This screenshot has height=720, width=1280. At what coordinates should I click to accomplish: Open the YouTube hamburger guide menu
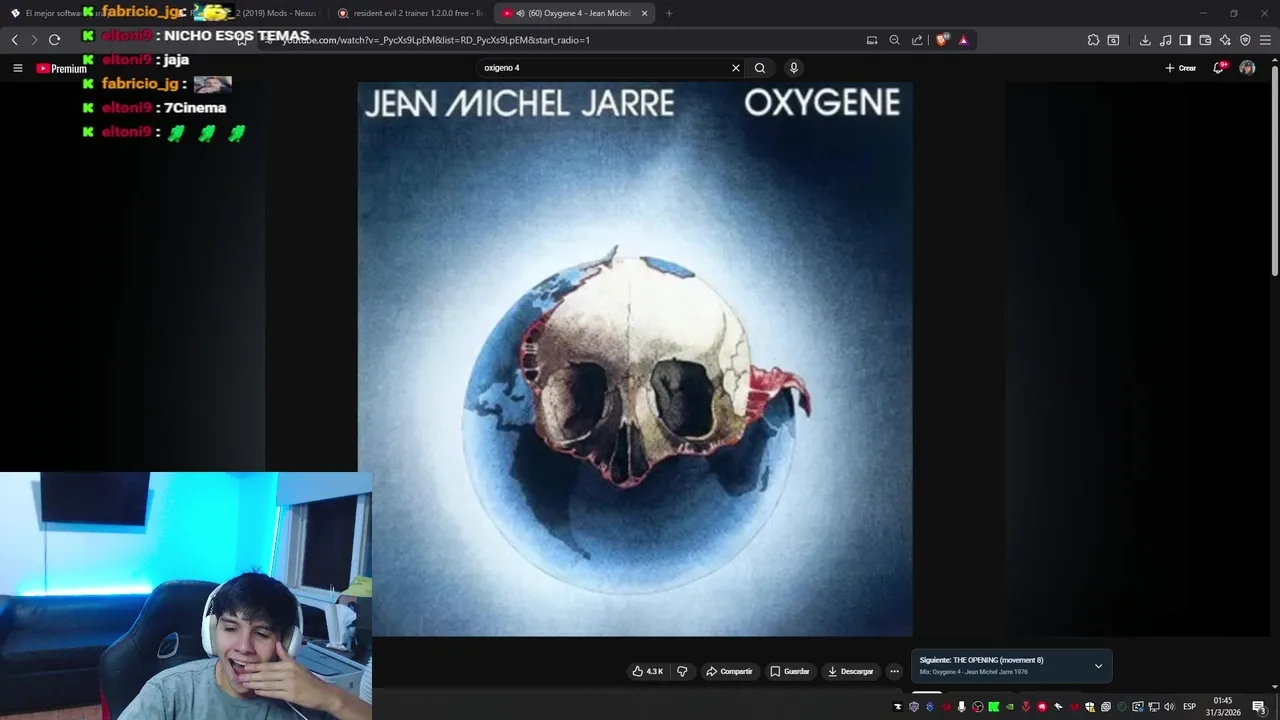click(17, 68)
